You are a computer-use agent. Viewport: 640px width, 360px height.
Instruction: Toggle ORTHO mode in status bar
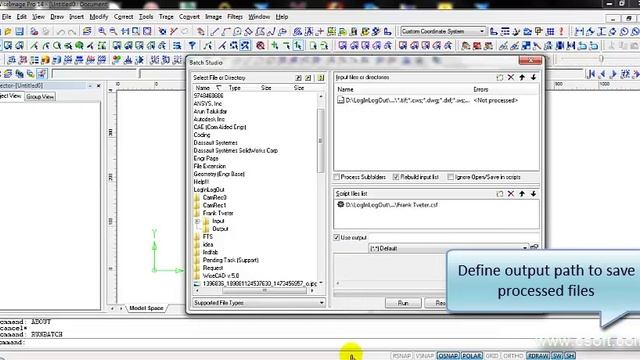(513, 356)
